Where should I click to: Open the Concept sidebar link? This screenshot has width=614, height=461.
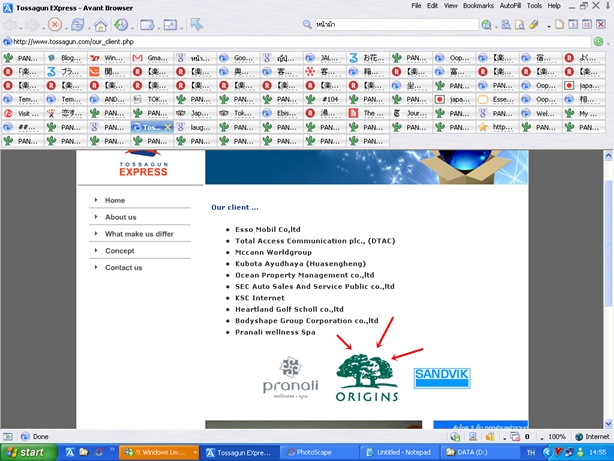point(119,251)
